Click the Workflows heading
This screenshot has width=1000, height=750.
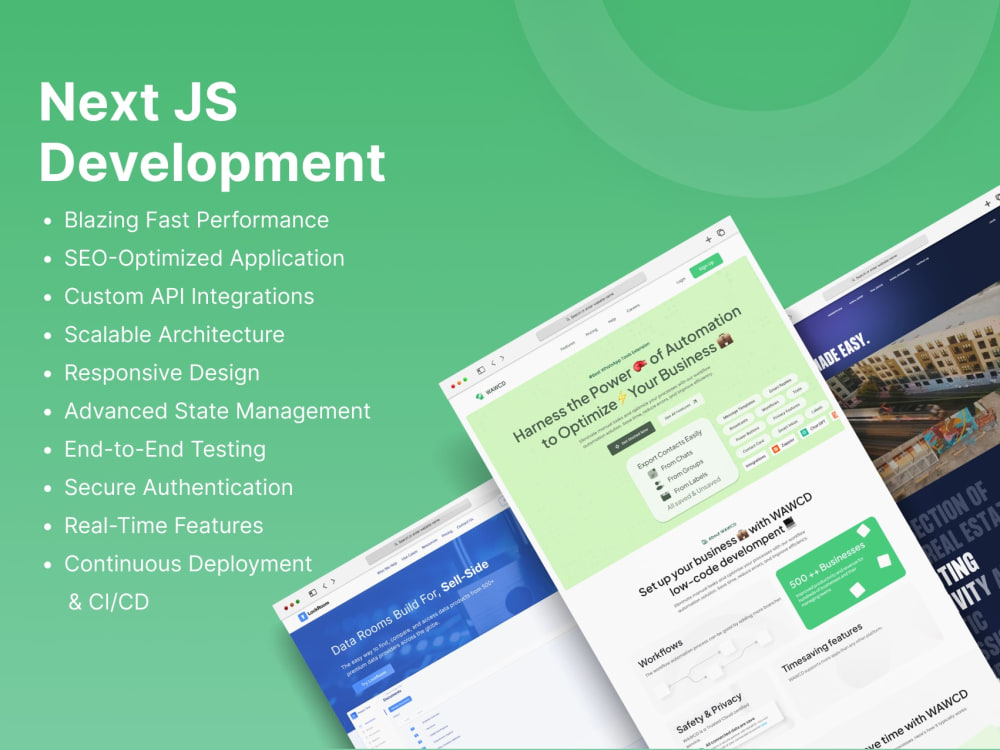click(x=660, y=652)
